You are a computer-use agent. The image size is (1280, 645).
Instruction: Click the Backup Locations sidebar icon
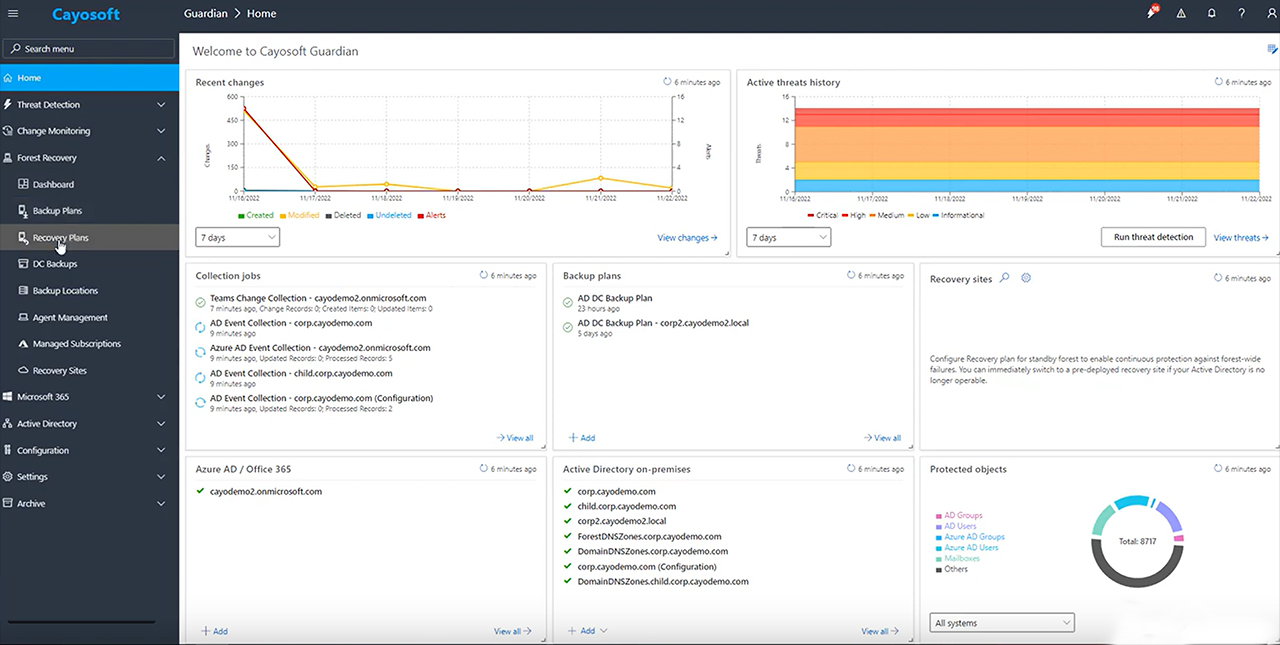(24, 291)
